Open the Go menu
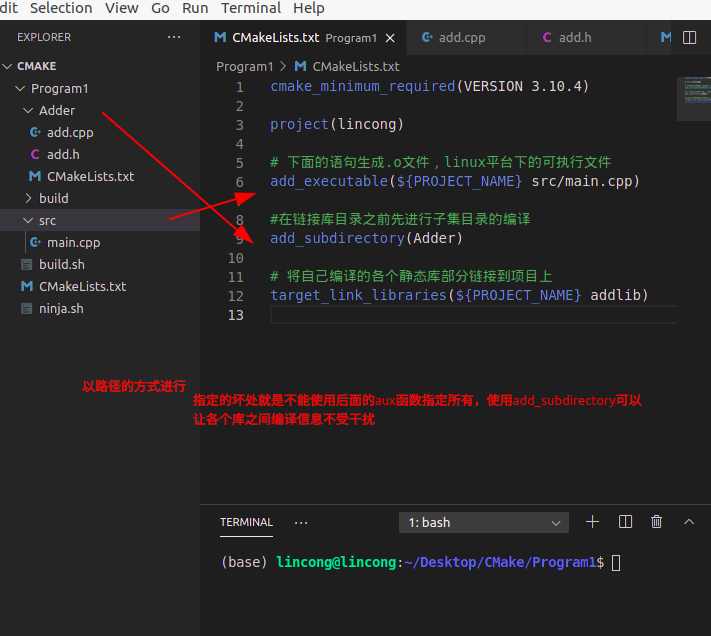Screen dimensions: 711x636 click(x=160, y=8)
